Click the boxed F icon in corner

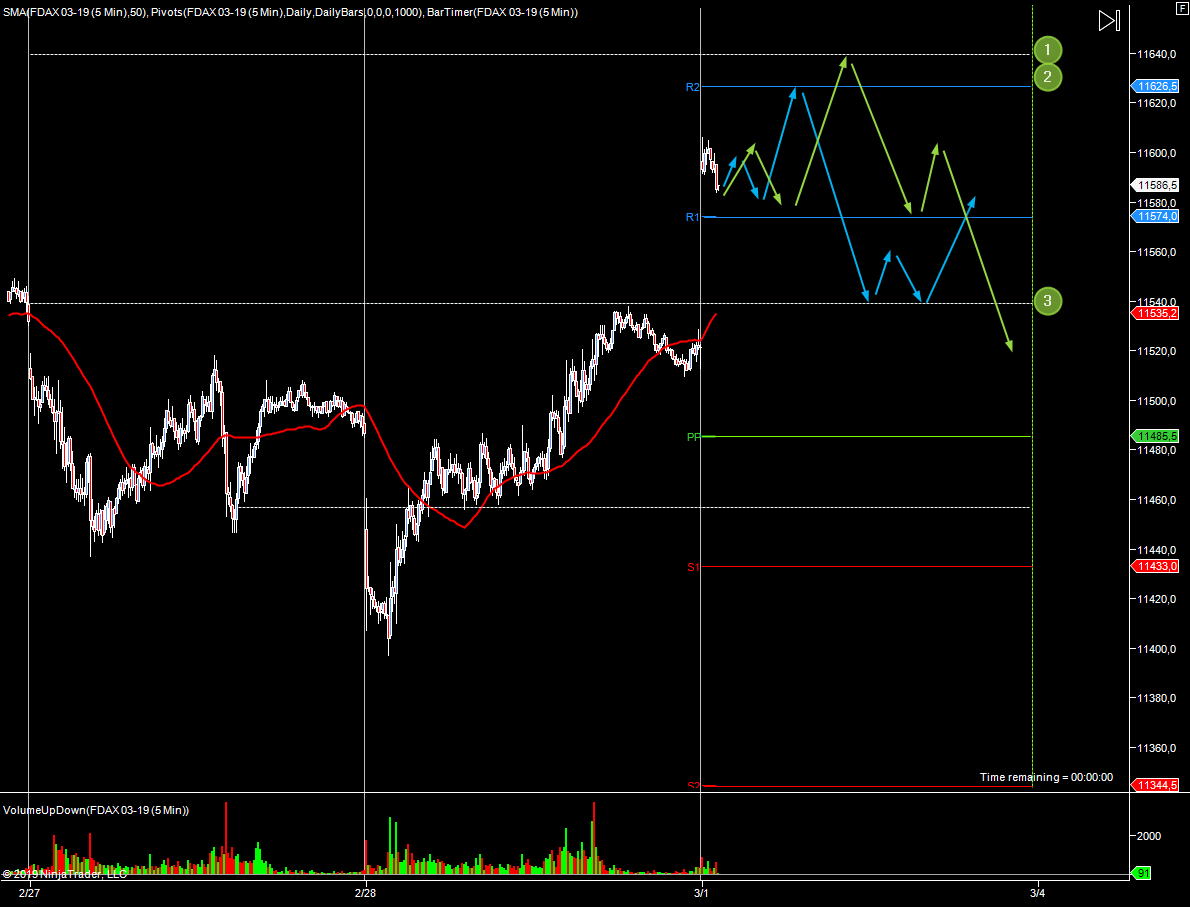(1182, 7)
